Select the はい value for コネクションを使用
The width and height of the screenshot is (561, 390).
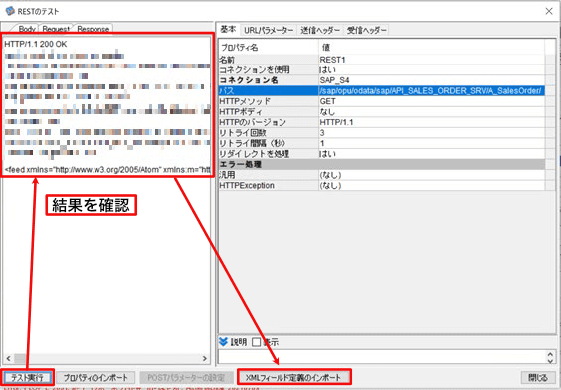point(431,69)
